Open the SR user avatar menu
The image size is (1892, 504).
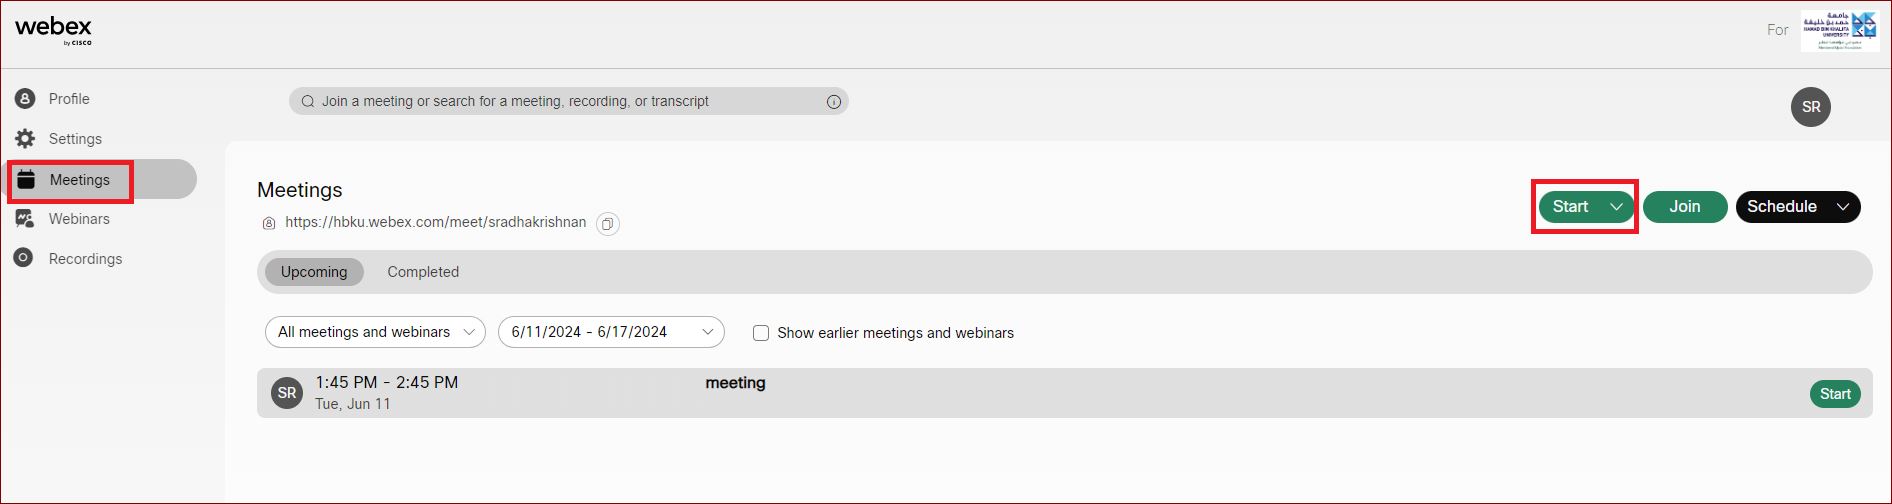tap(1811, 107)
